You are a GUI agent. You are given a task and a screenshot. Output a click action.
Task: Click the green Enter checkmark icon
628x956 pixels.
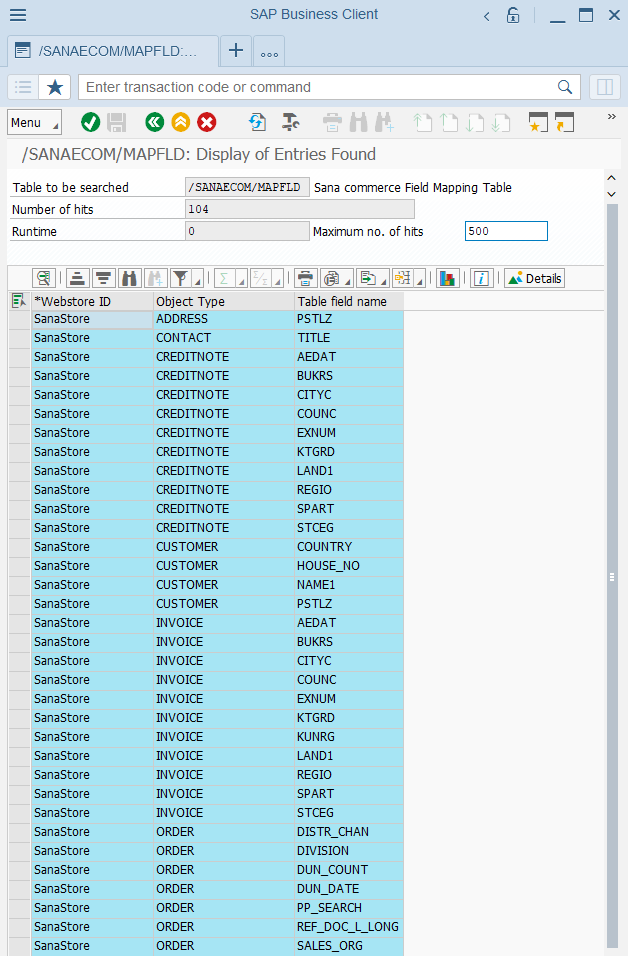pyautogui.click(x=90, y=122)
